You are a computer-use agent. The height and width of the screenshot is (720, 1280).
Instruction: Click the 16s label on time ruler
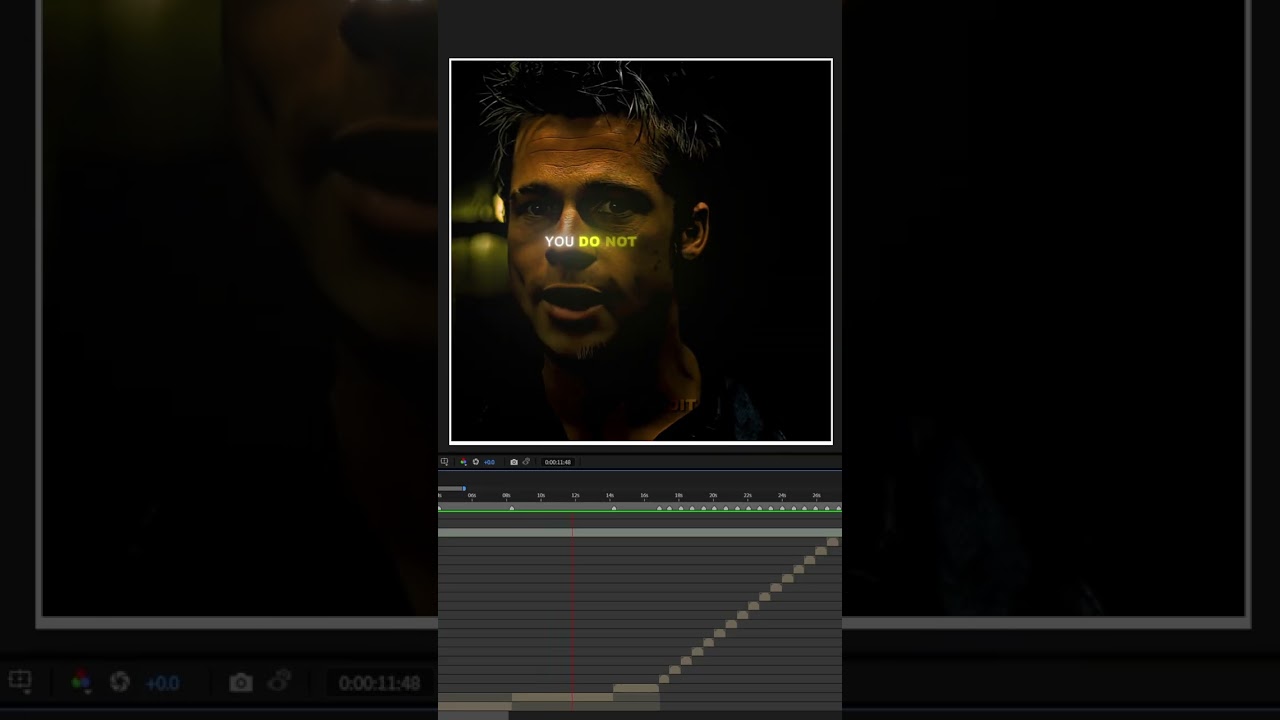[x=644, y=496]
